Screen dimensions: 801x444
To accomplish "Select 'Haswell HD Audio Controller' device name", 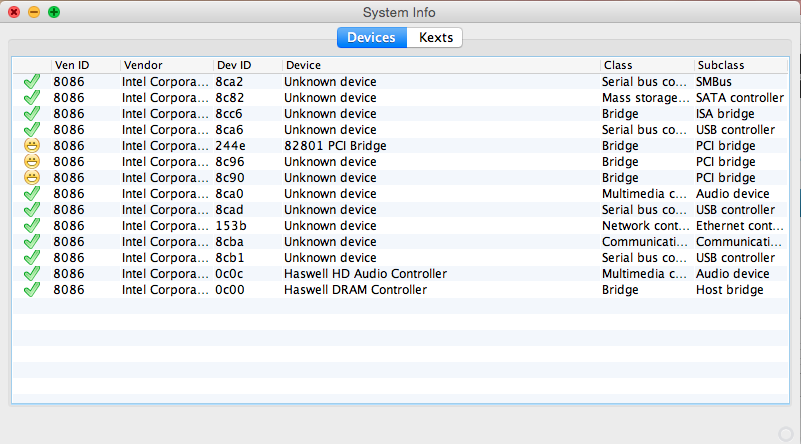I will point(365,274).
